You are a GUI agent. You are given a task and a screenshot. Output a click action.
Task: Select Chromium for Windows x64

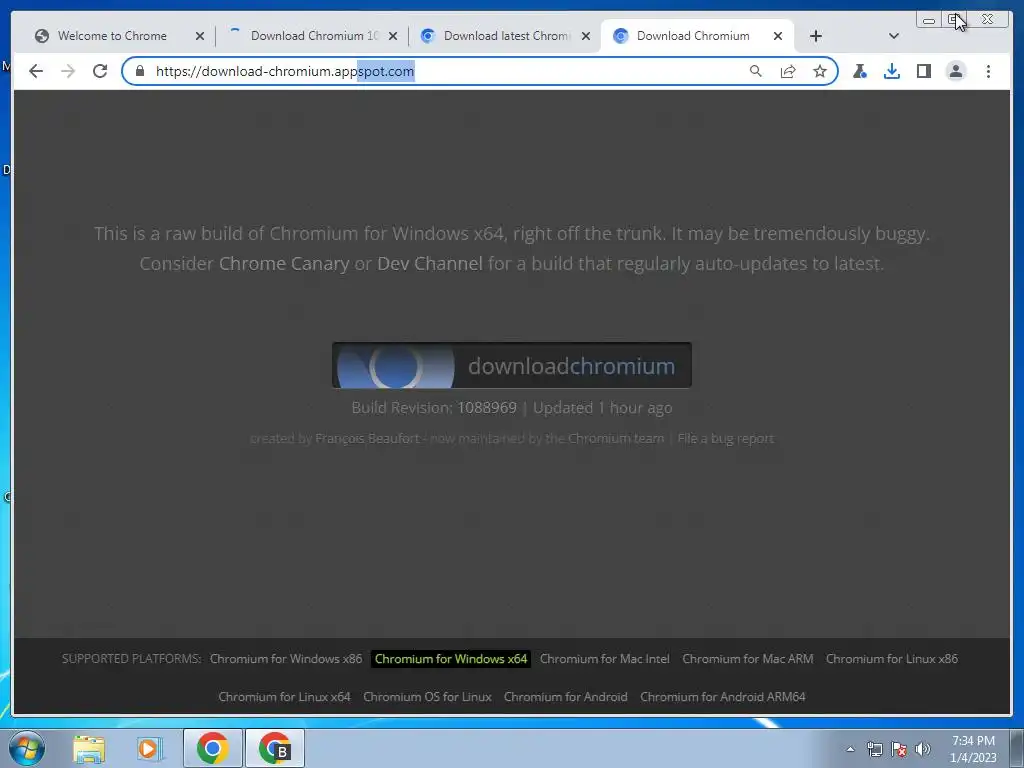tap(451, 659)
